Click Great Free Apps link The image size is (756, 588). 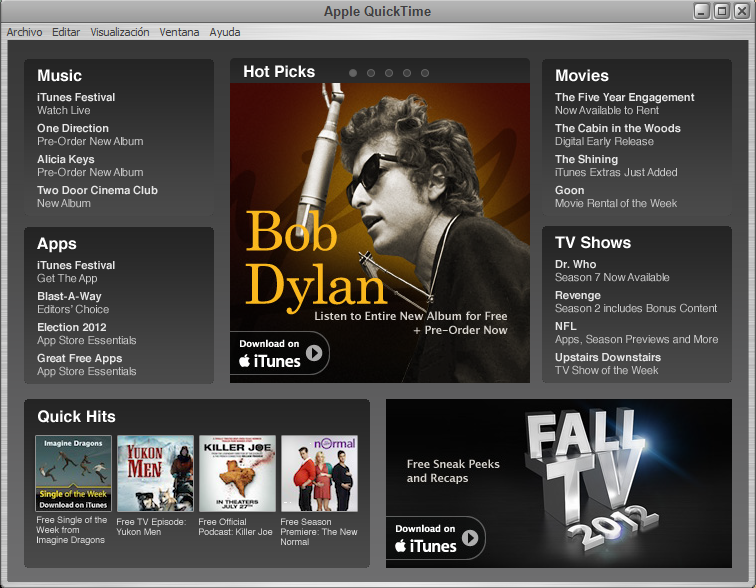pyautogui.click(x=80, y=358)
